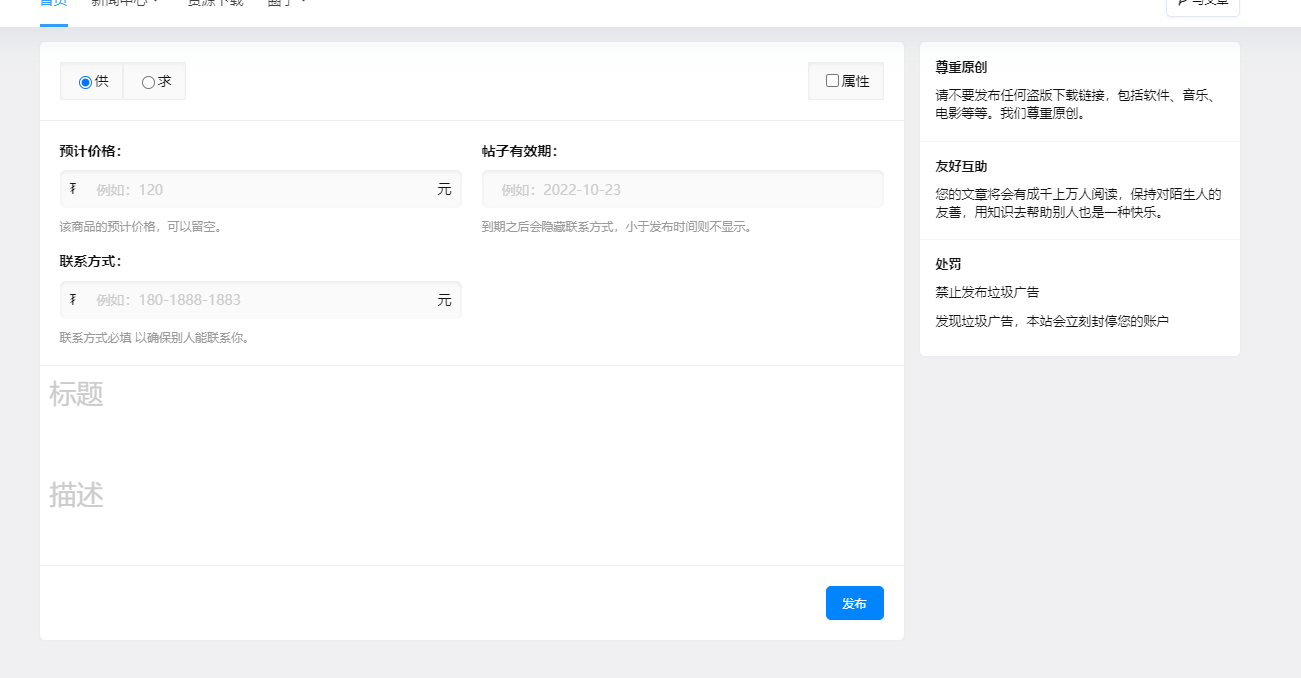Click the 帖子有效期 label
The image size is (1301, 678).
519,151
